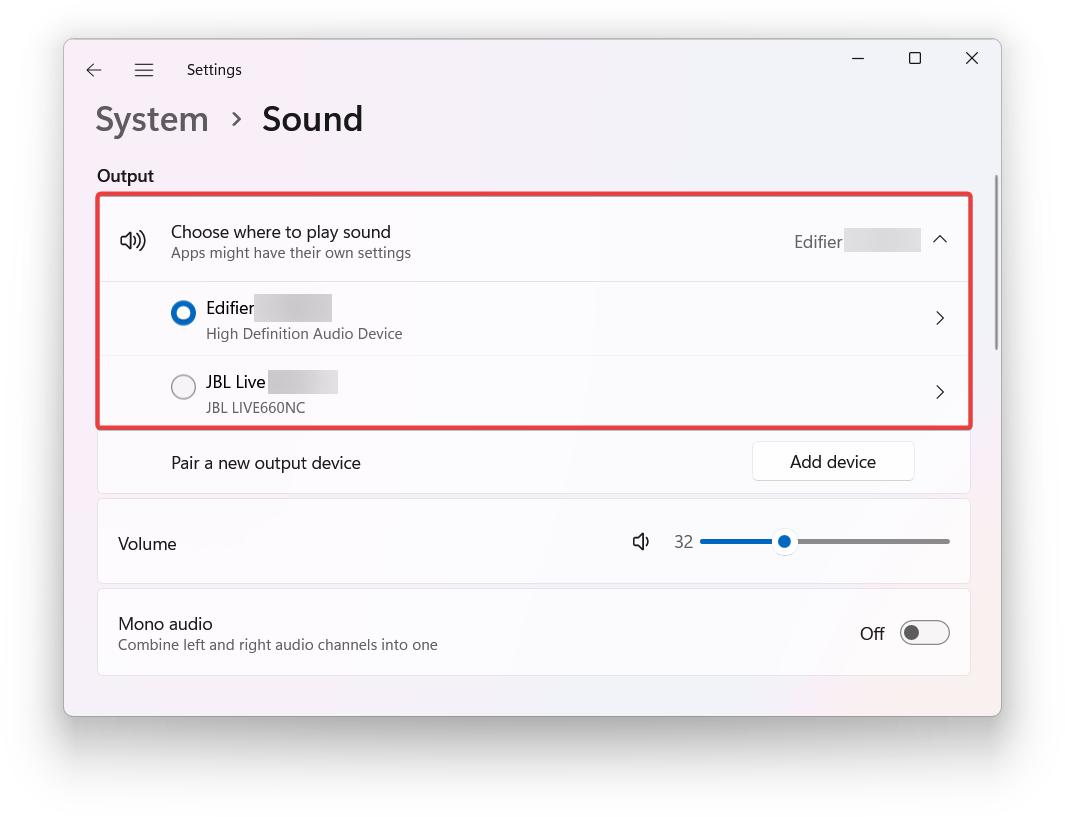The height and width of the screenshot is (817, 1065).
Task: Select the JBL Live output radio button
Action: pos(183,387)
